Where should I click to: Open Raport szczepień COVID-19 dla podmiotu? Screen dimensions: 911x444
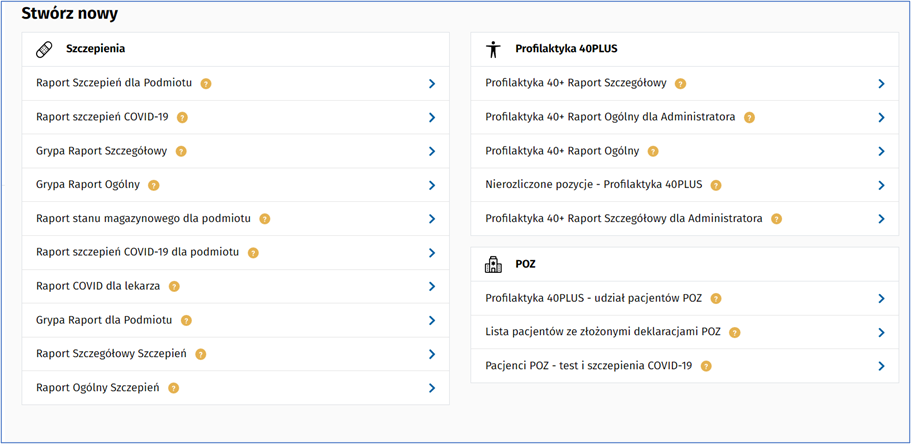click(138, 253)
